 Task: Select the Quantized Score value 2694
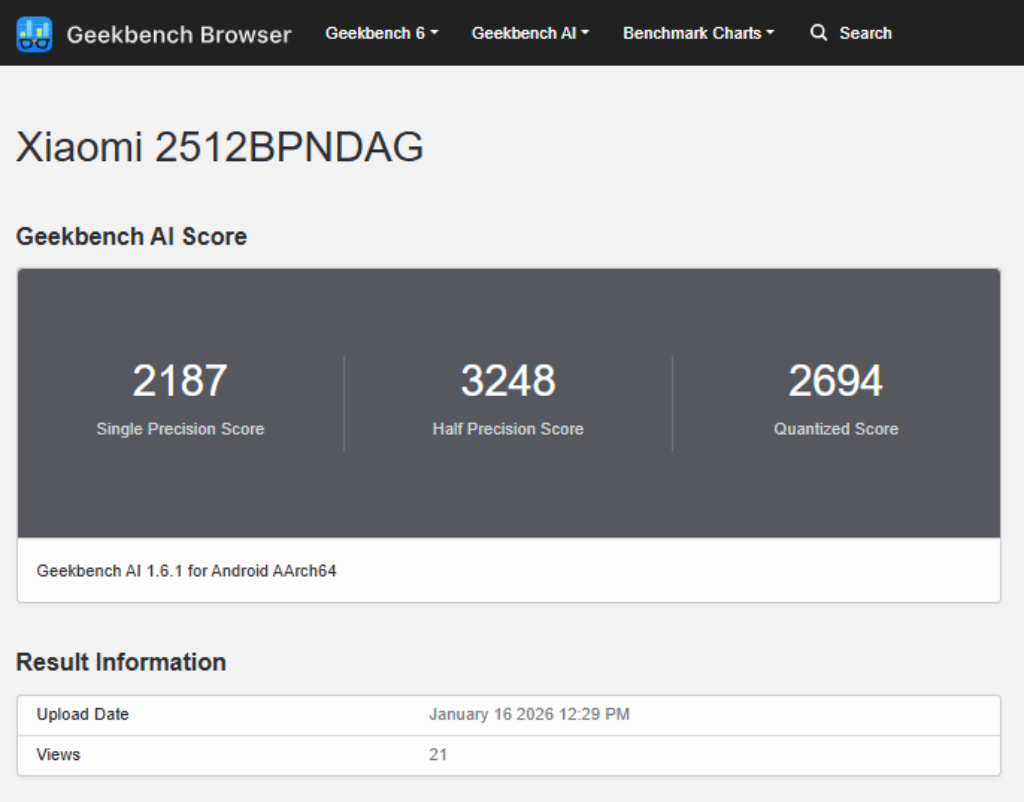[x=837, y=379]
